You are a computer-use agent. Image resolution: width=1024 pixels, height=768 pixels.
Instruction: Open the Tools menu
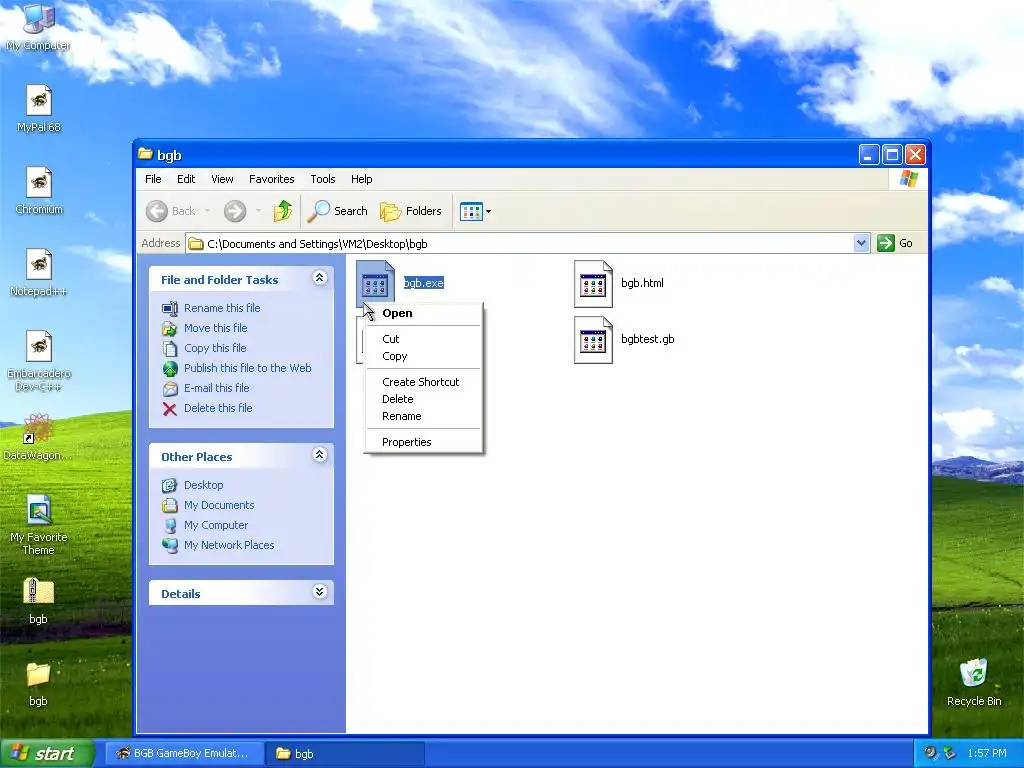323,179
